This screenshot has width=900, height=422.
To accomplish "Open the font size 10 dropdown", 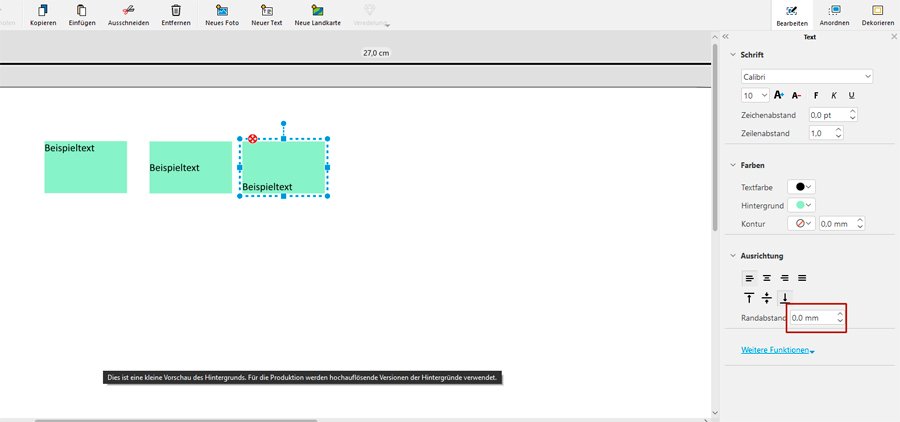I will coord(755,95).
